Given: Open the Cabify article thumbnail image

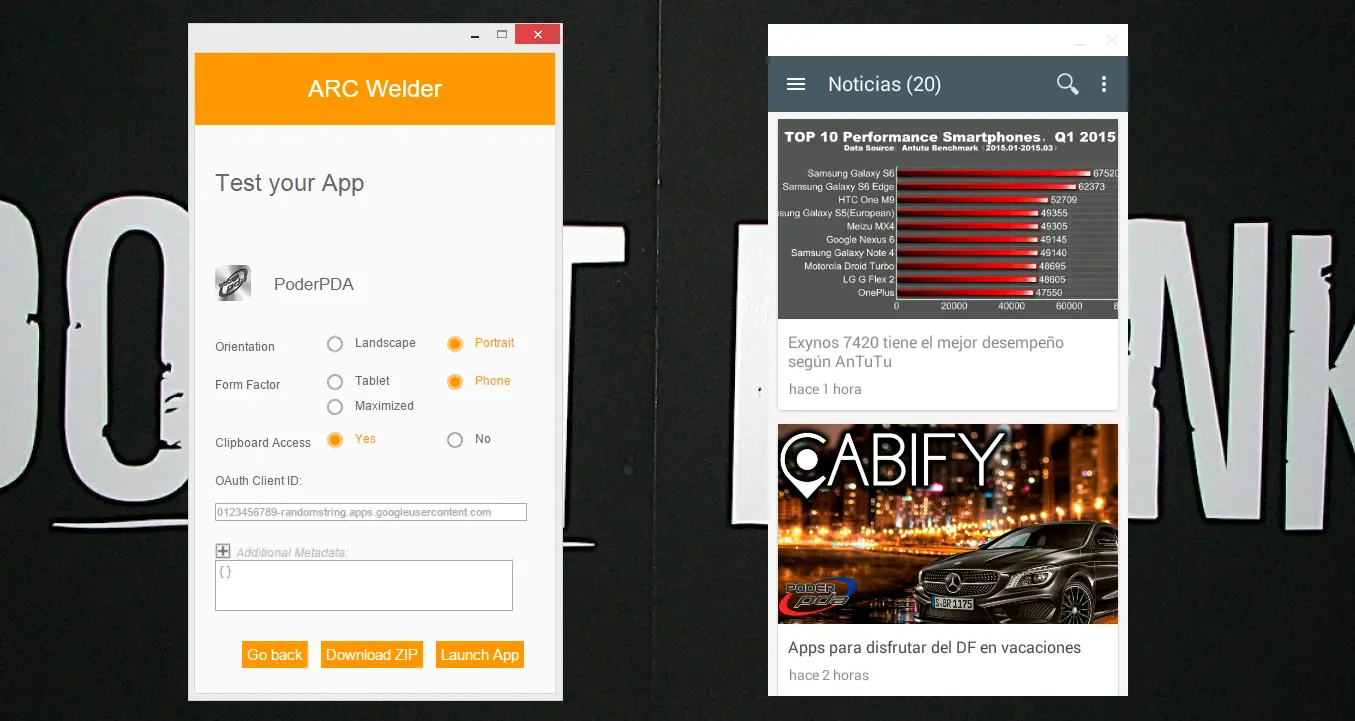Looking at the screenshot, I should (947, 523).
